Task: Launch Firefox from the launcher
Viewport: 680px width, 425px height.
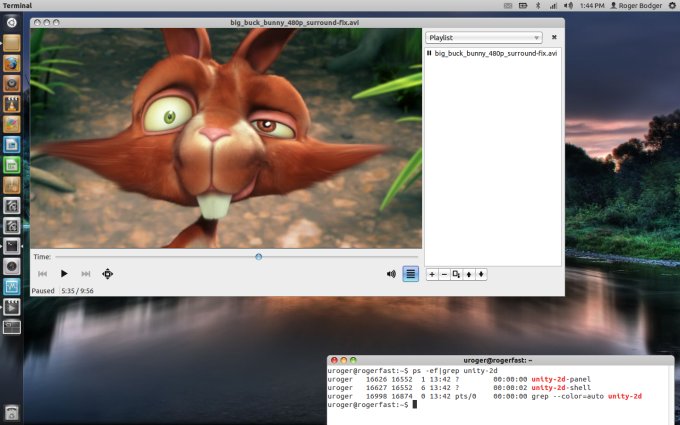Action: (x=12, y=63)
